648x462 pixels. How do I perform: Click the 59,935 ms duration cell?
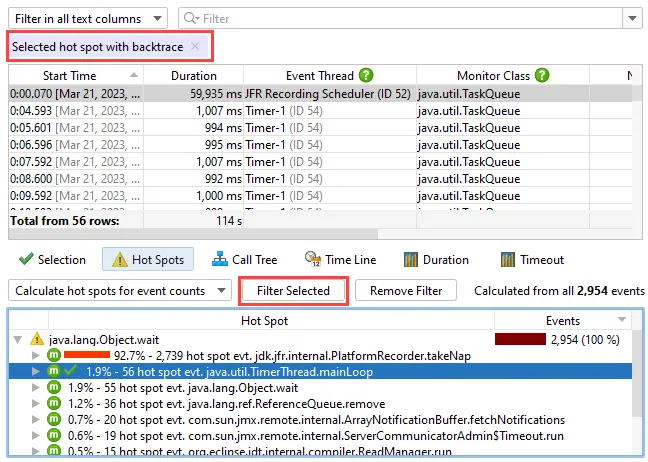(x=193, y=94)
